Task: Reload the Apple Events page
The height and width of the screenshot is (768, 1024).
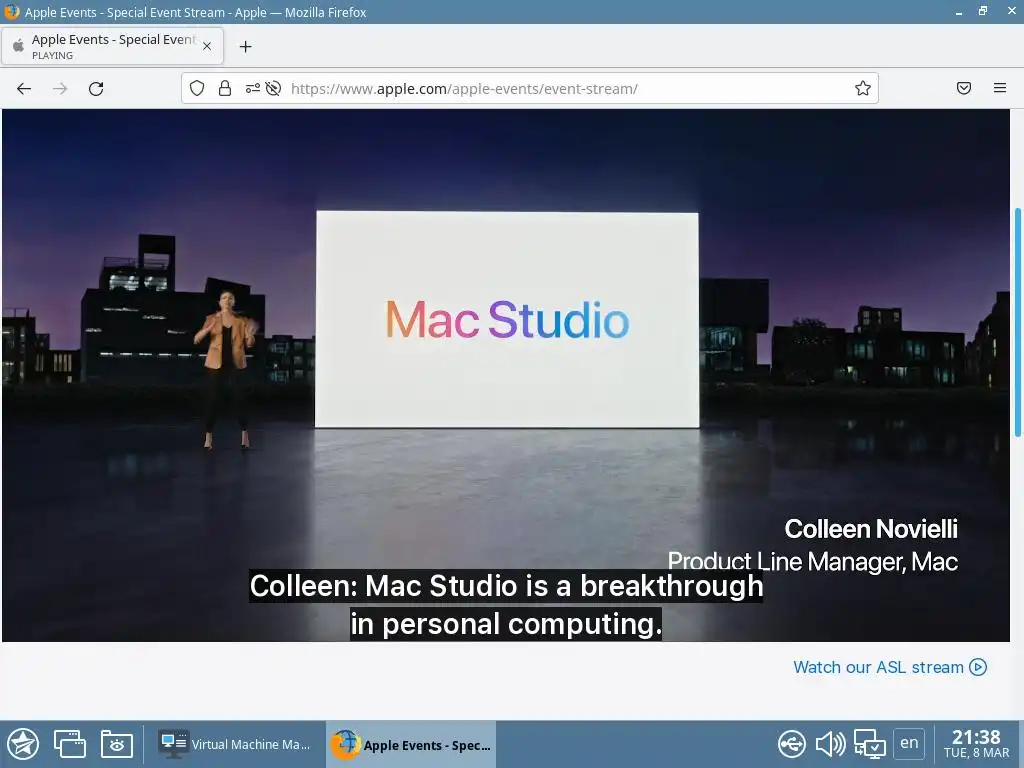Action: pos(96,89)
